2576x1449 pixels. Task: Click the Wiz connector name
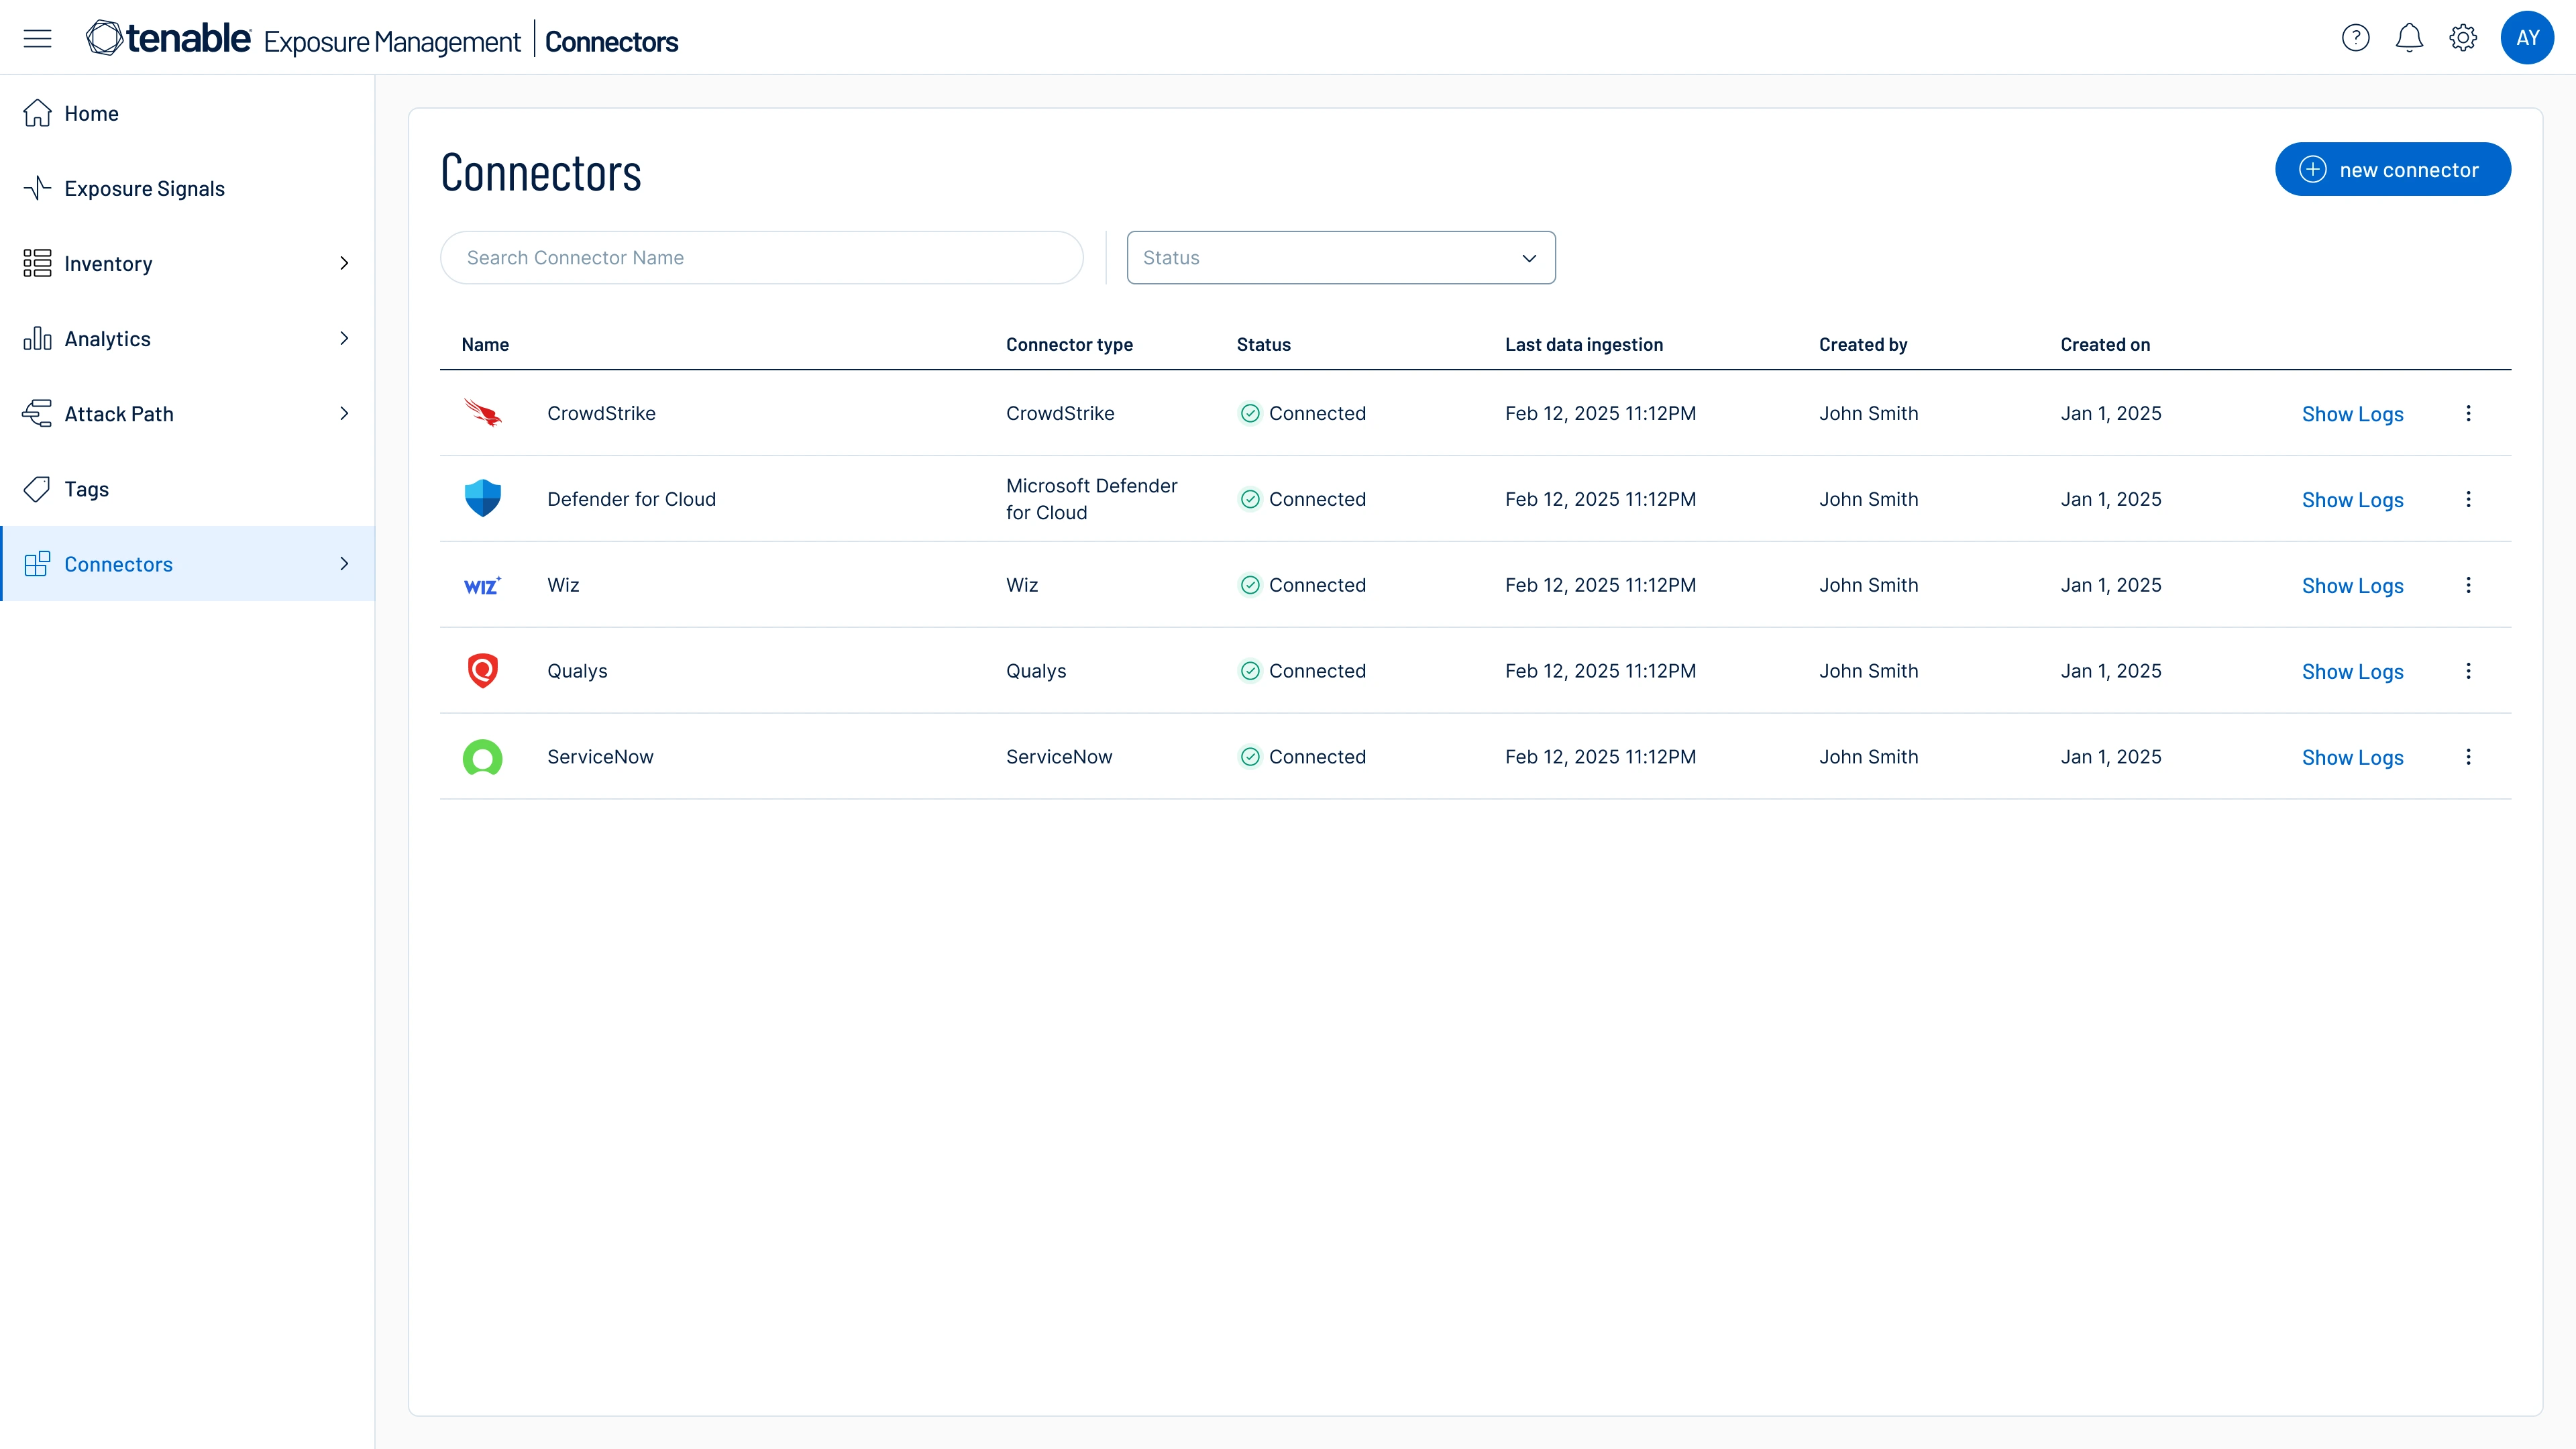pos(563,585)
